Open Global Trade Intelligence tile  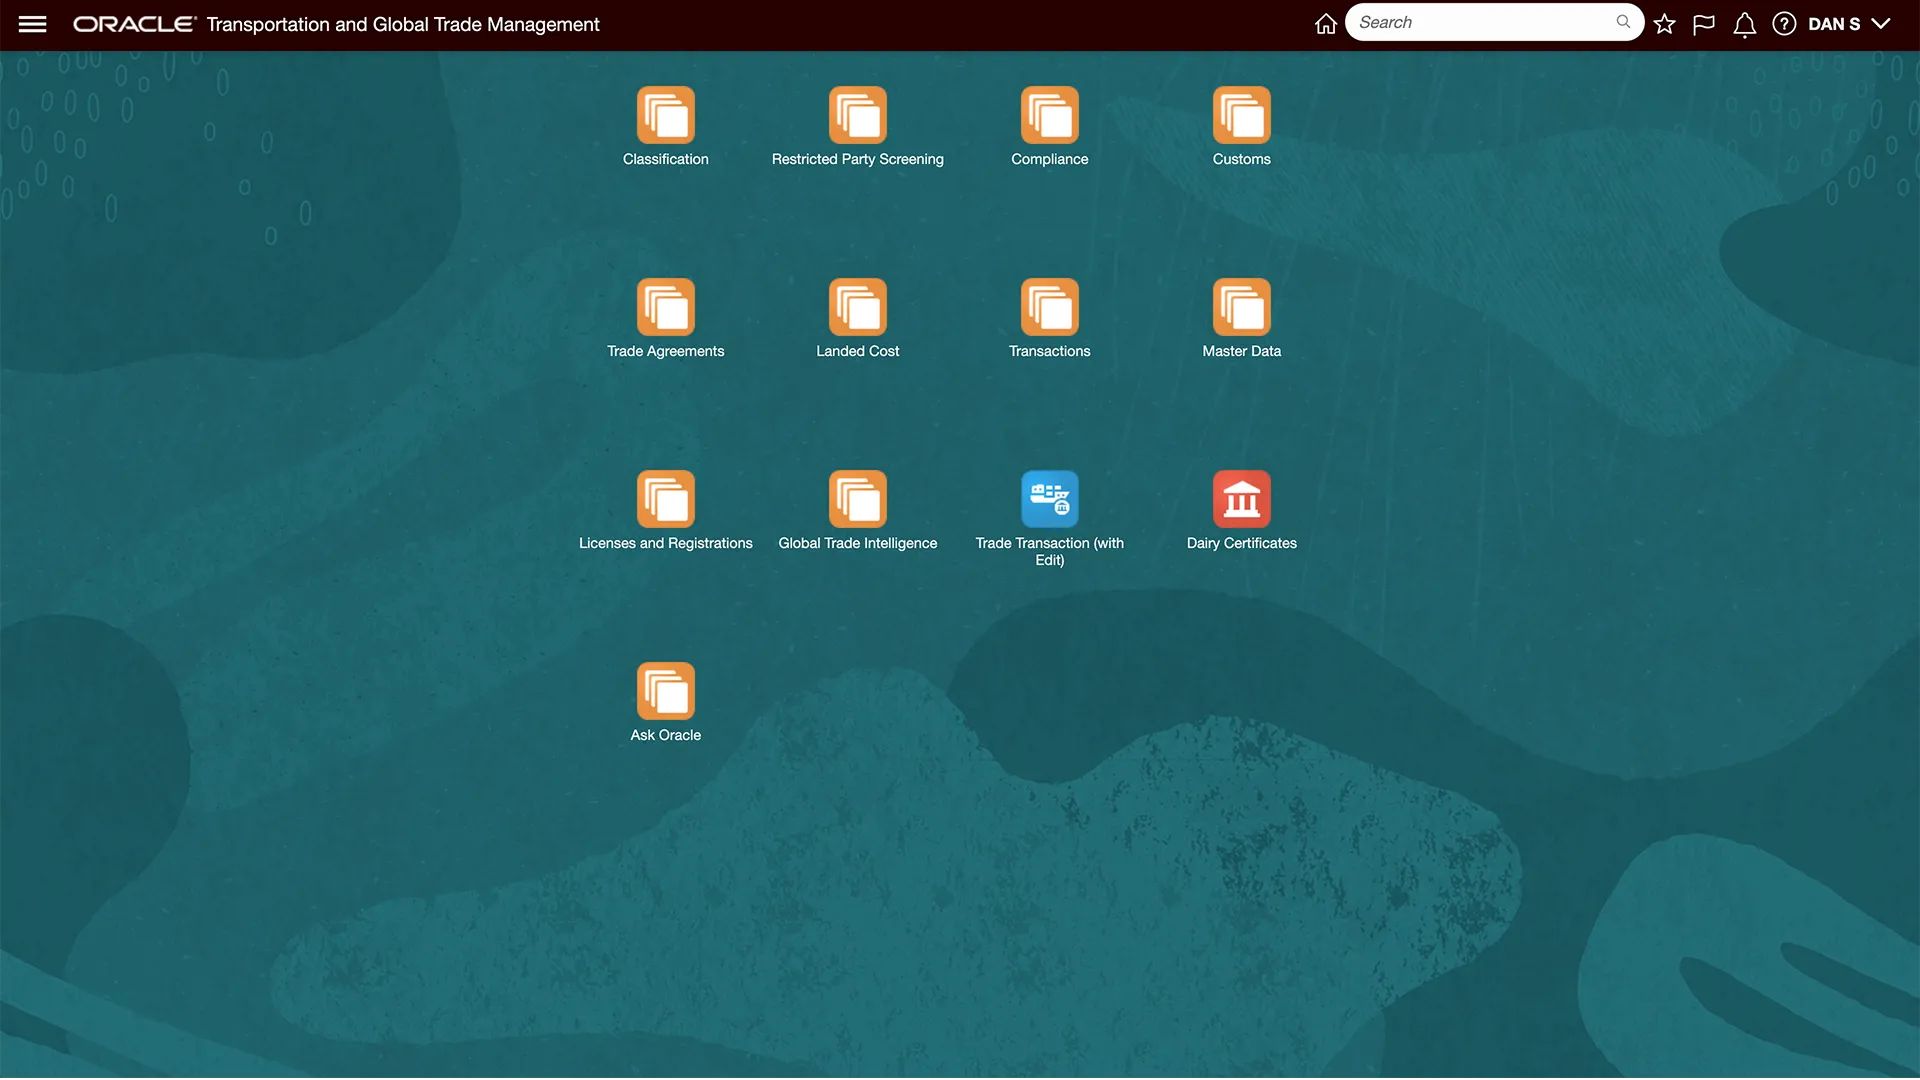click(857, 499)
